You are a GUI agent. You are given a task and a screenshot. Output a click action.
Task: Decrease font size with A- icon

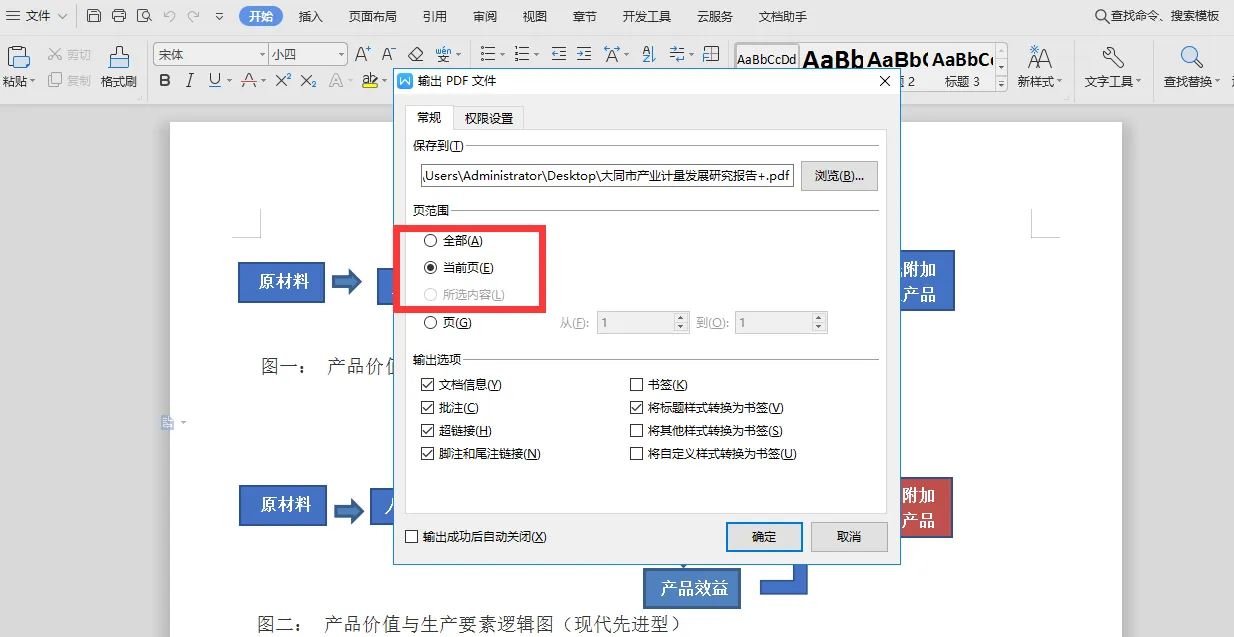[389, 54]
